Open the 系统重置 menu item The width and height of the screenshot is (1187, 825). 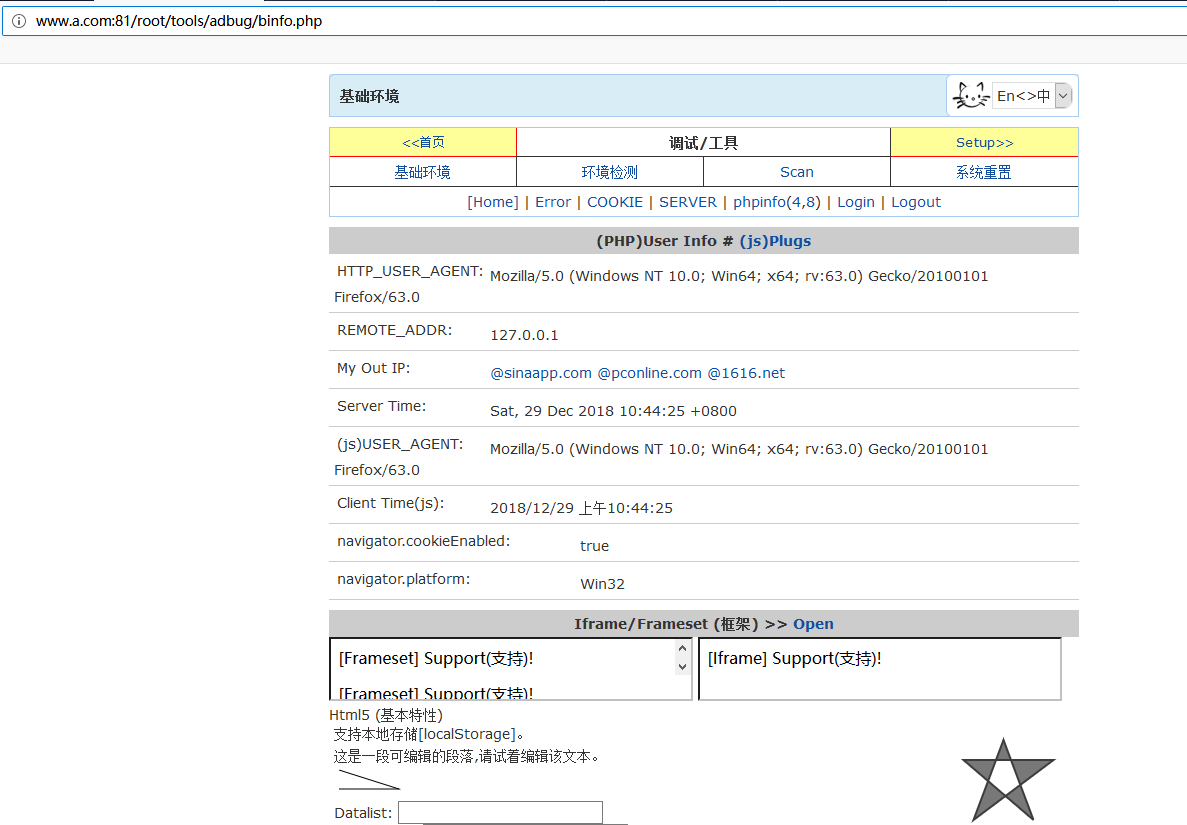[983, 172]
